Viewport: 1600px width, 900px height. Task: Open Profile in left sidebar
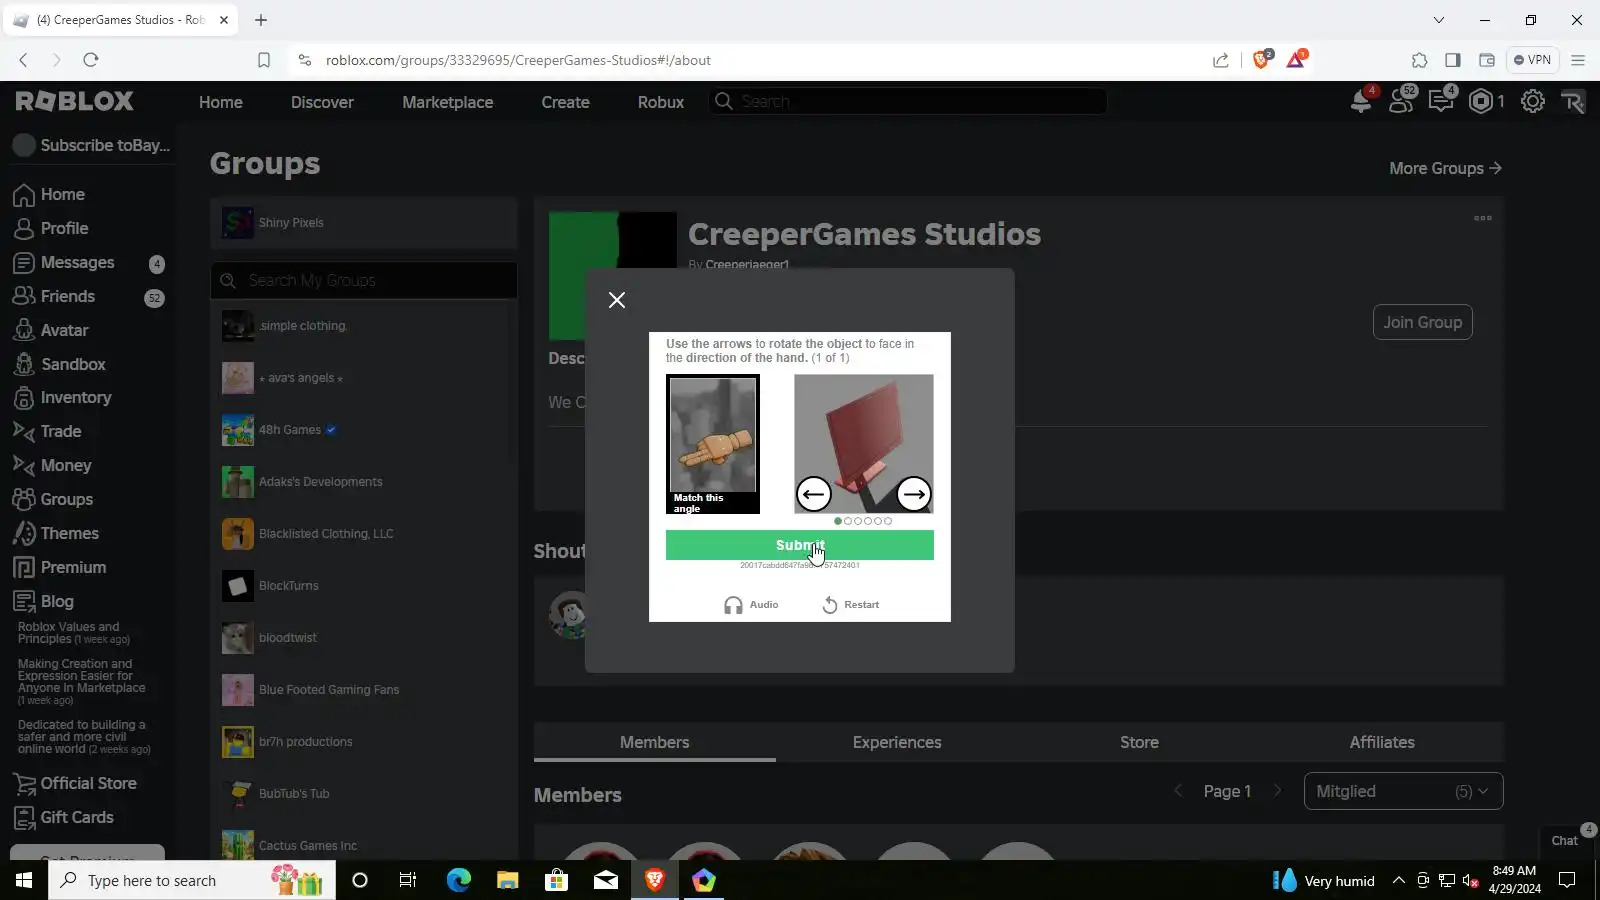pos(51,228)
